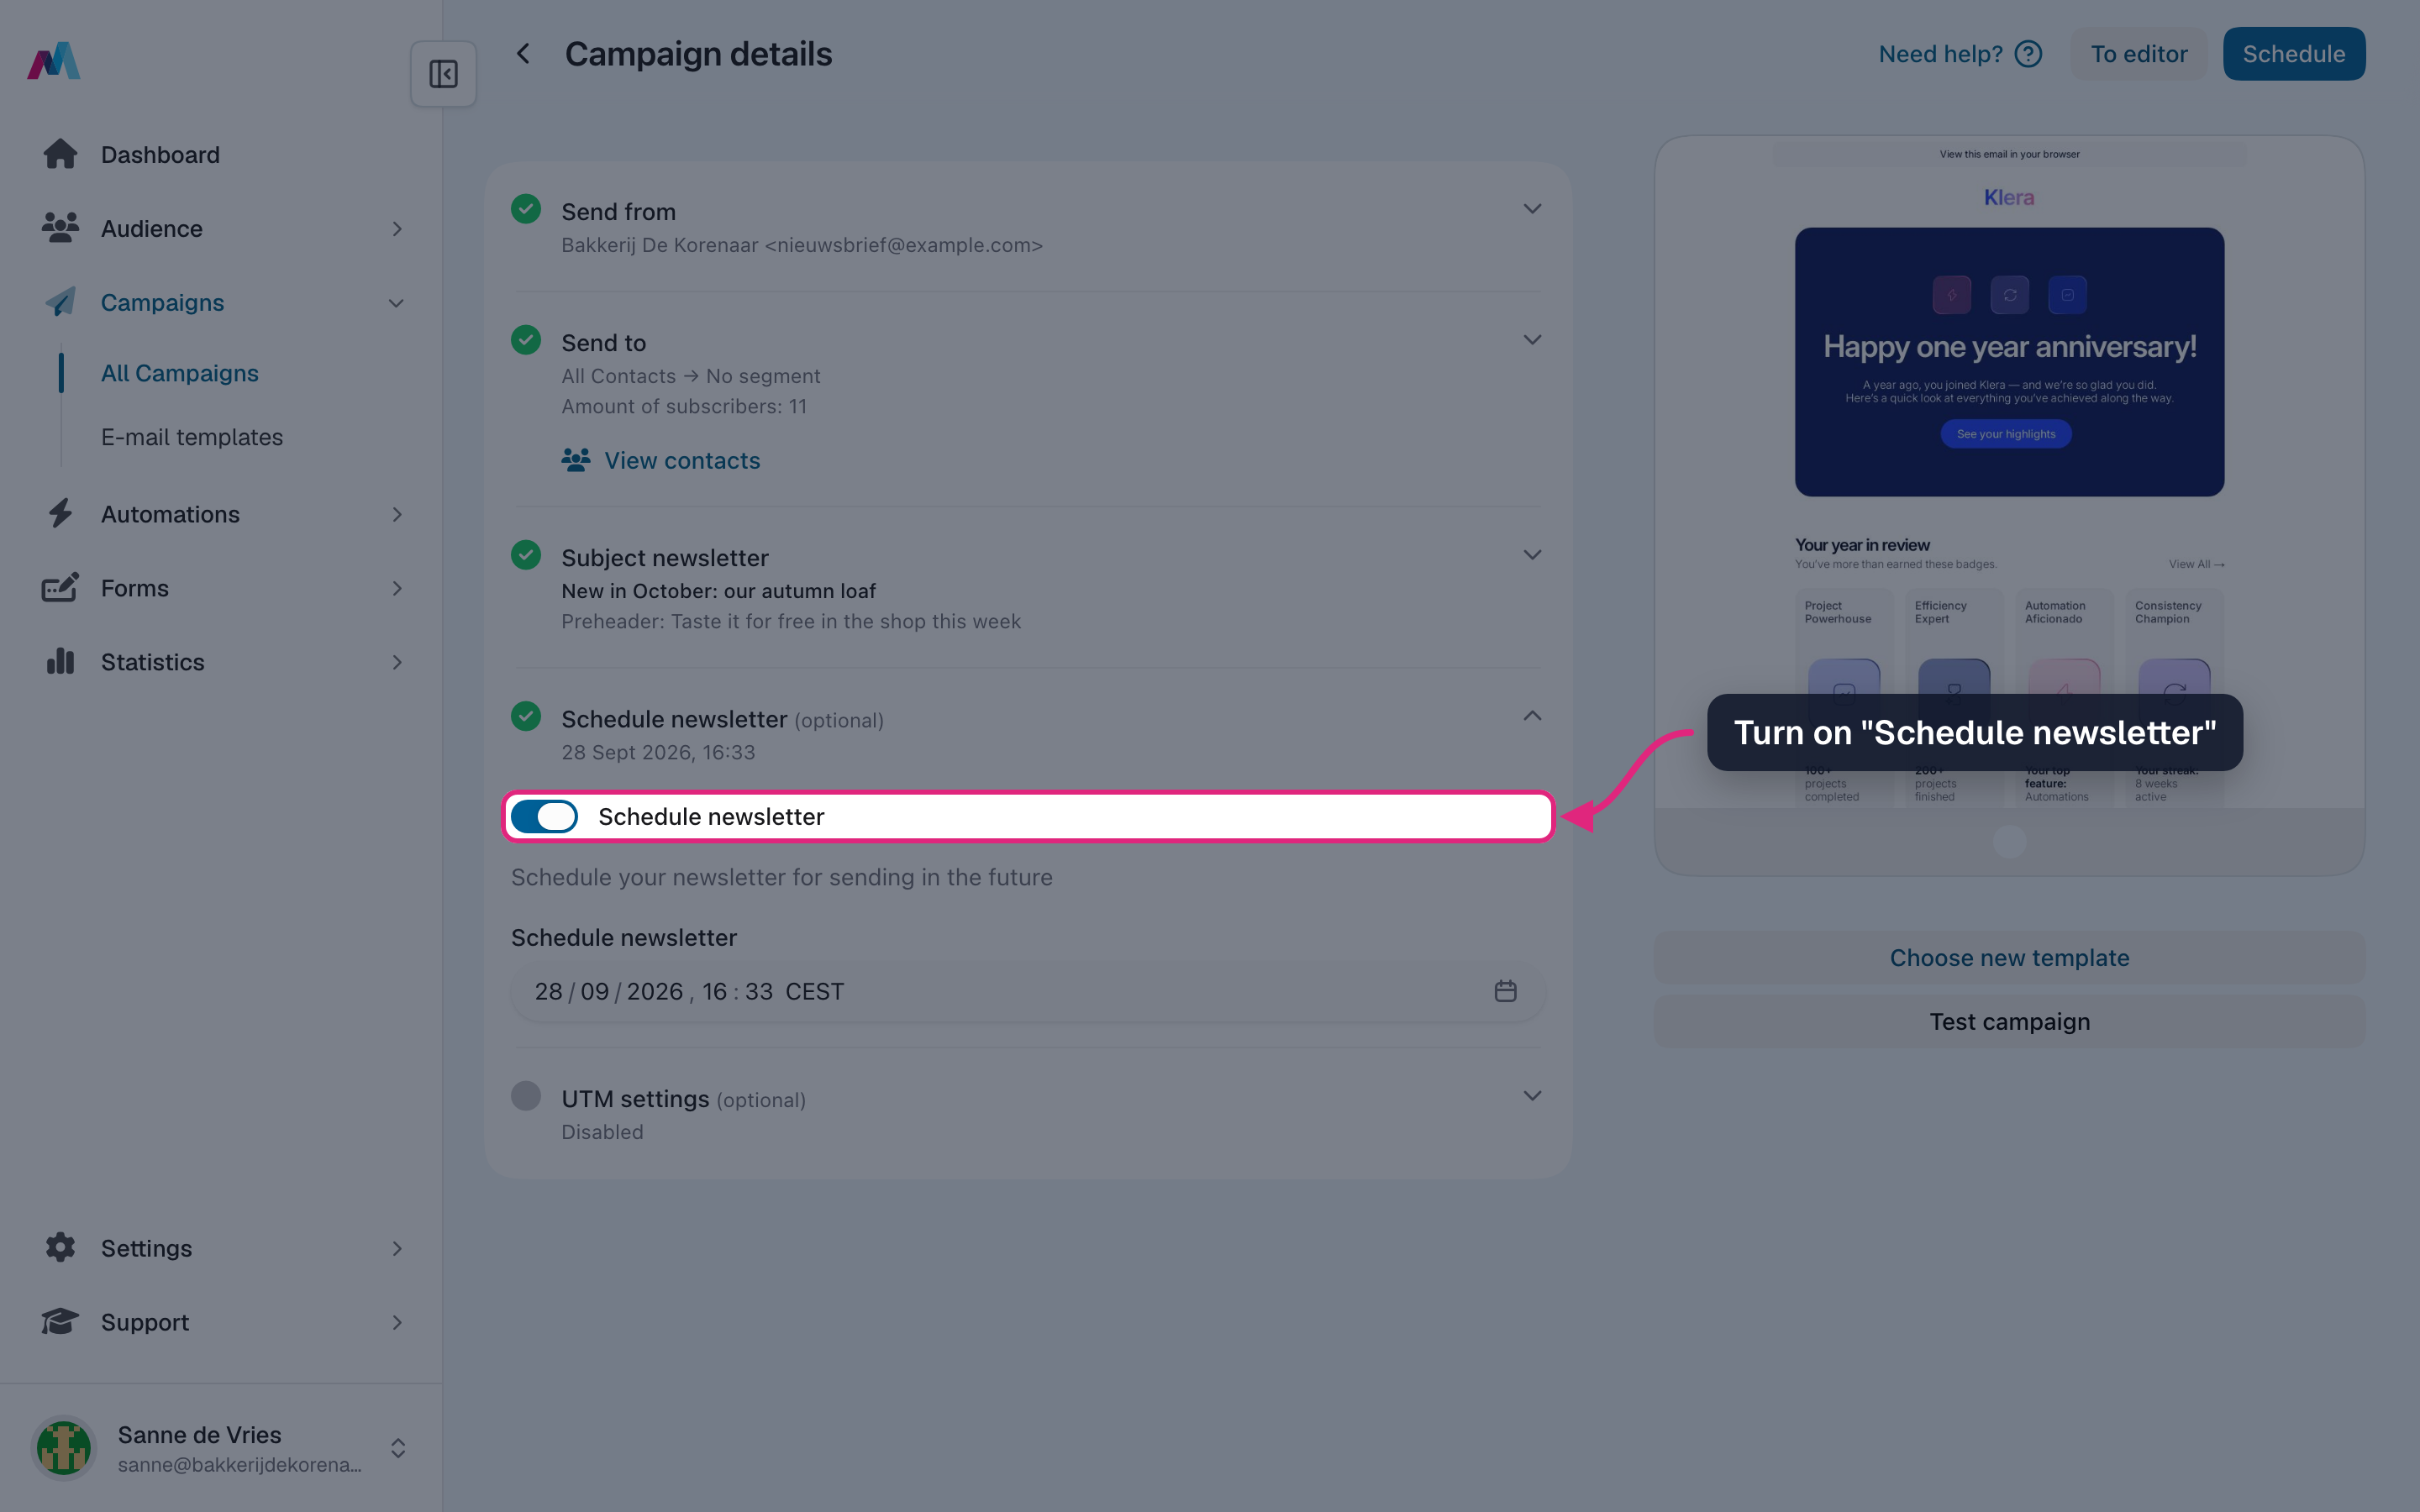
Task: Click Choose new template button
Action: (x=2010, y=957)
